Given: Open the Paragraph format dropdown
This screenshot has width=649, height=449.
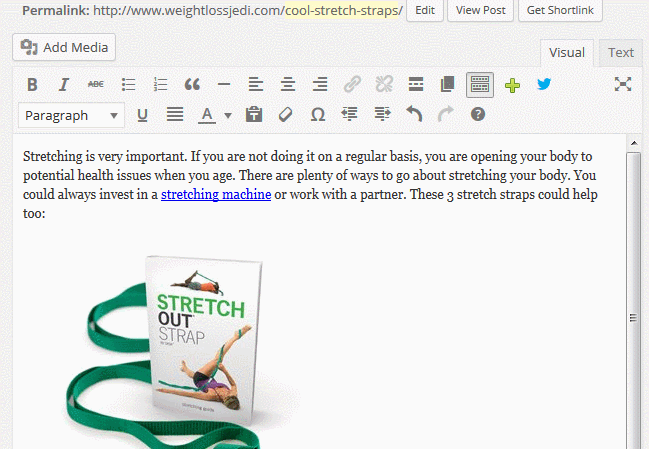Looking at the screenshot, I should [x=71, y=115].
